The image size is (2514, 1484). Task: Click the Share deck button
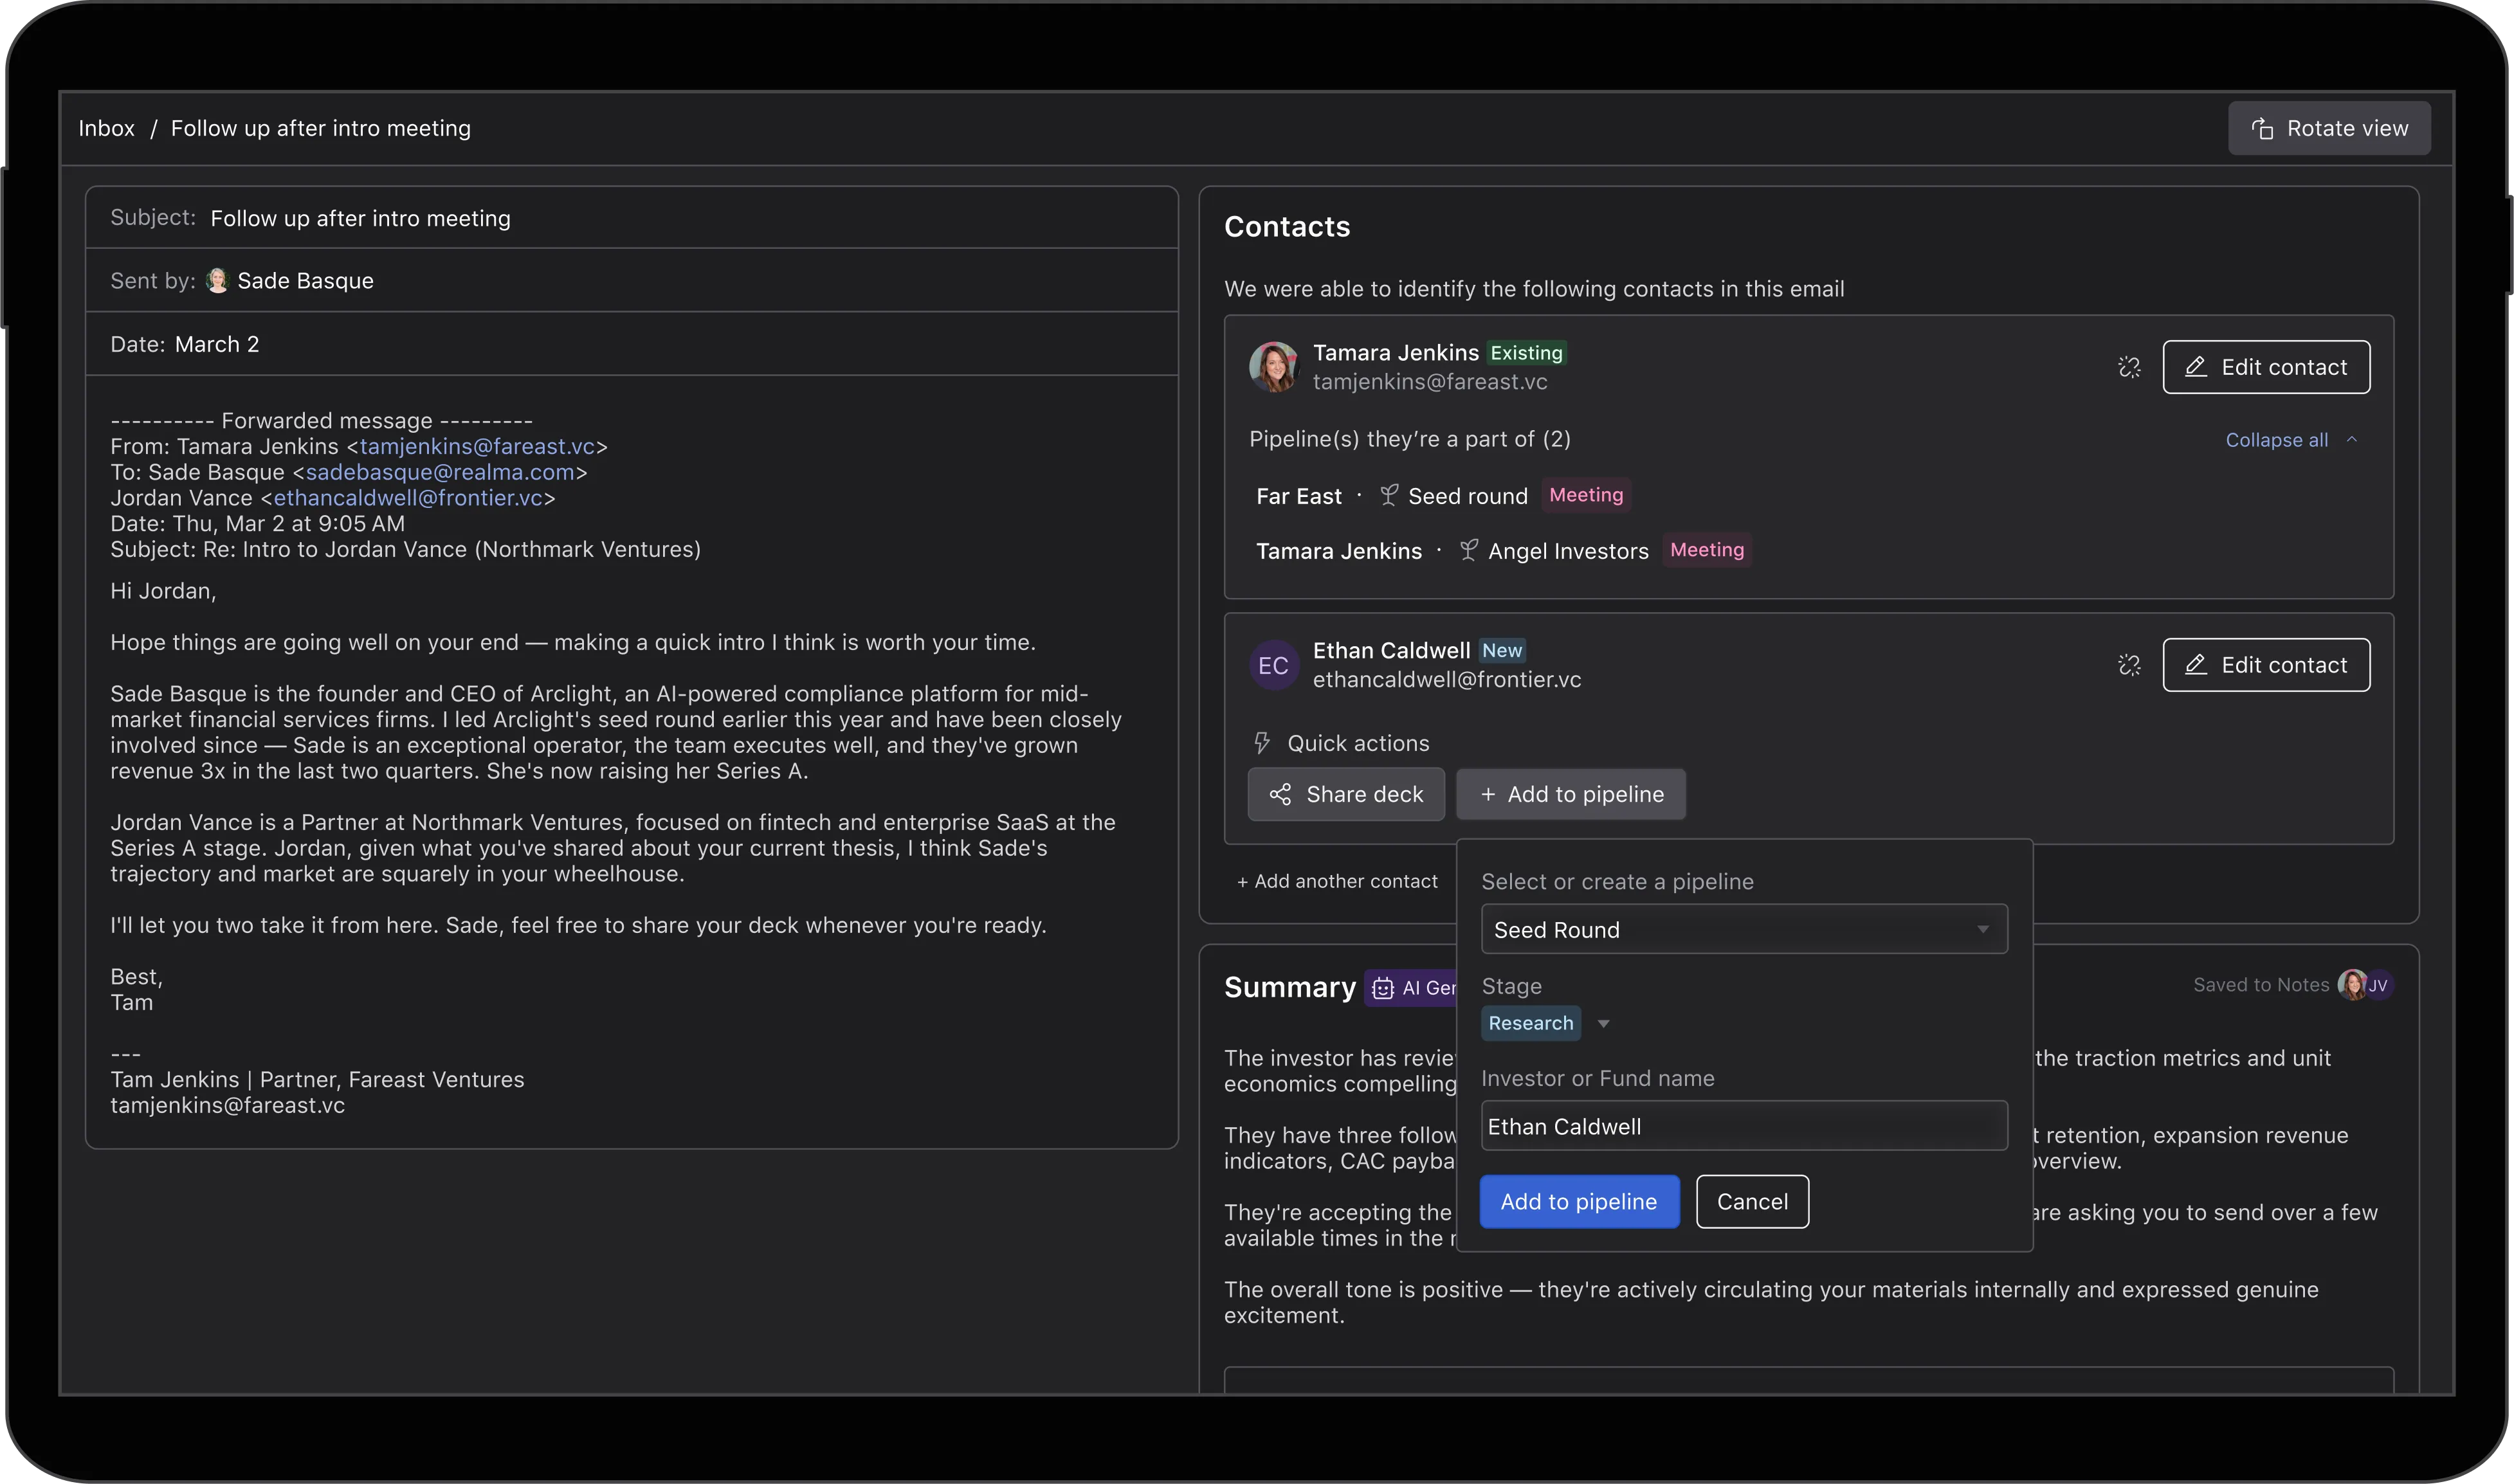click(1345, 794)
